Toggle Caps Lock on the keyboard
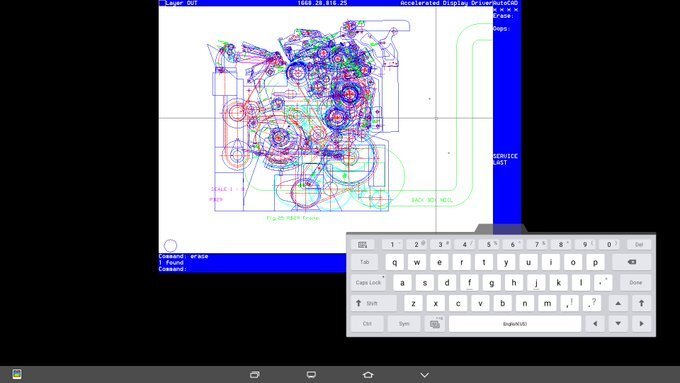This screenshot has height=383, width=680. click(368, 283)
